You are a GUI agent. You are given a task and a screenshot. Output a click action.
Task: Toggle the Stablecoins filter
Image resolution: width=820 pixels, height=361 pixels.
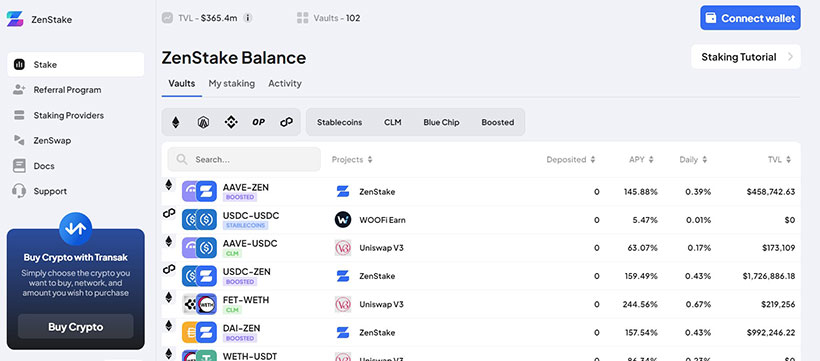pyautogui.click(x=339, y=122)
